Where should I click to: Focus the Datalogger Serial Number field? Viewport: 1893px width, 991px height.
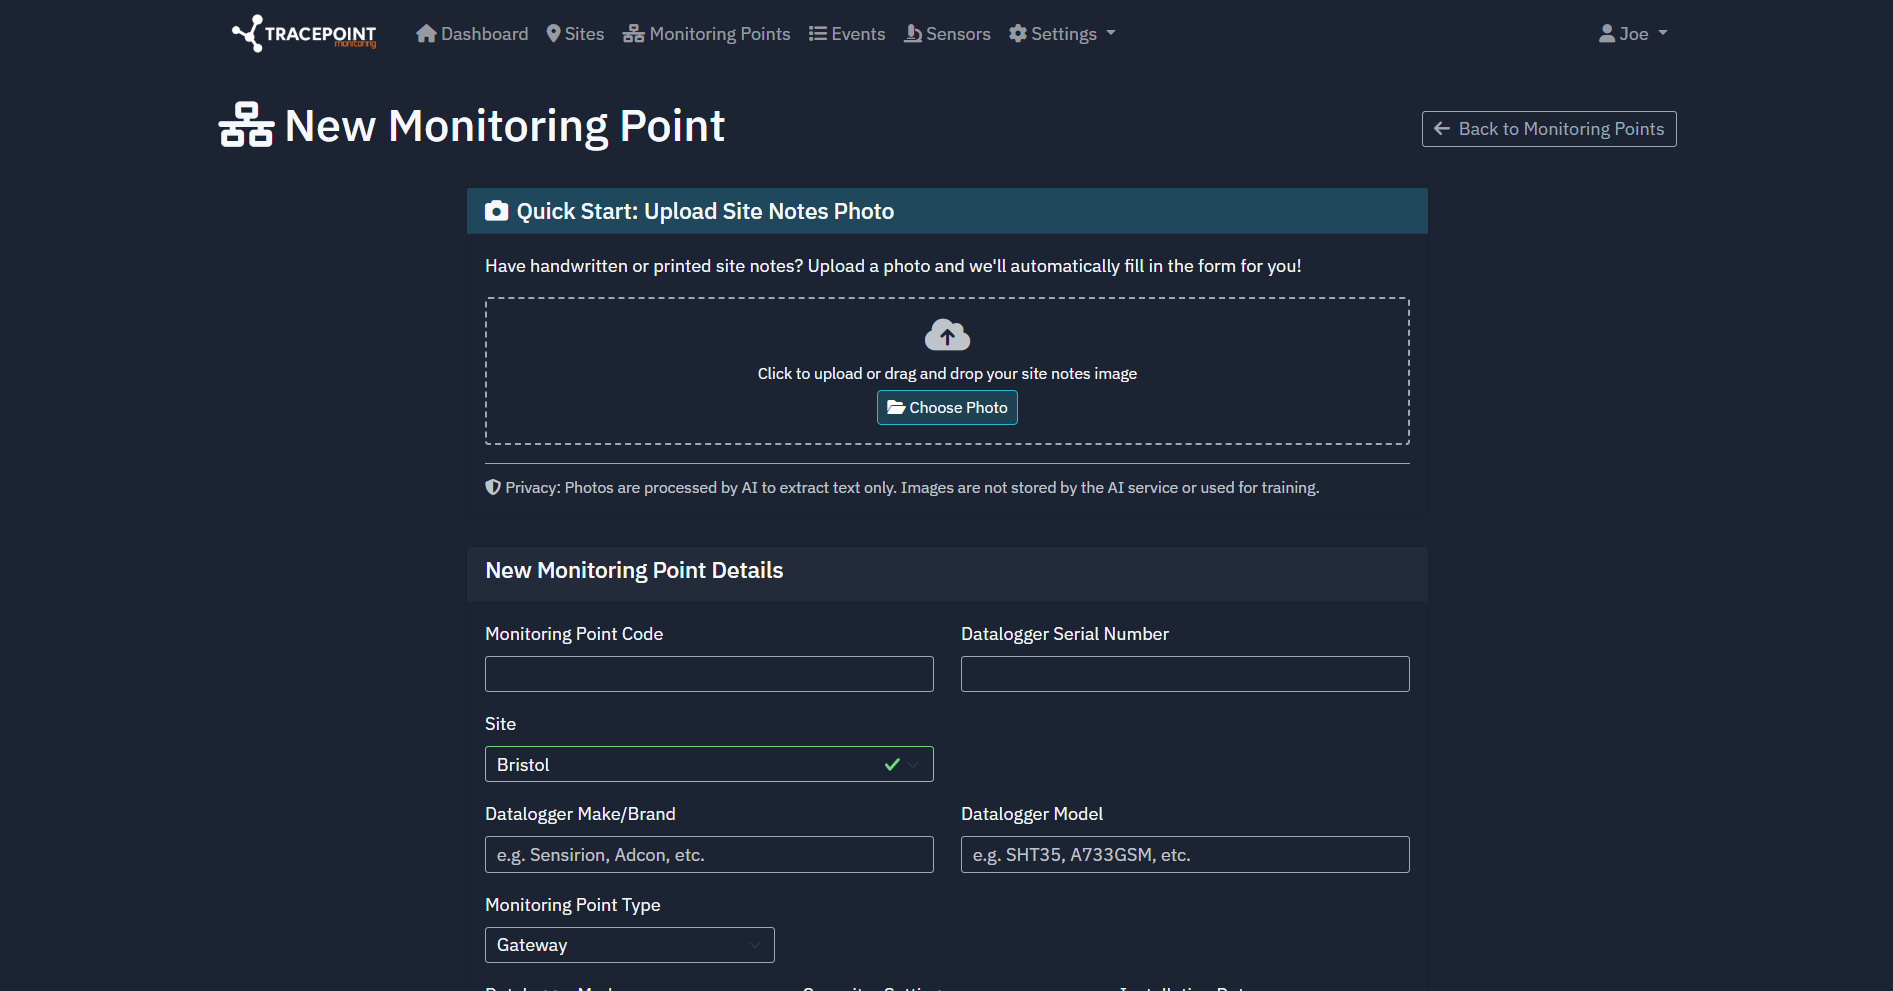(1185, 674)
